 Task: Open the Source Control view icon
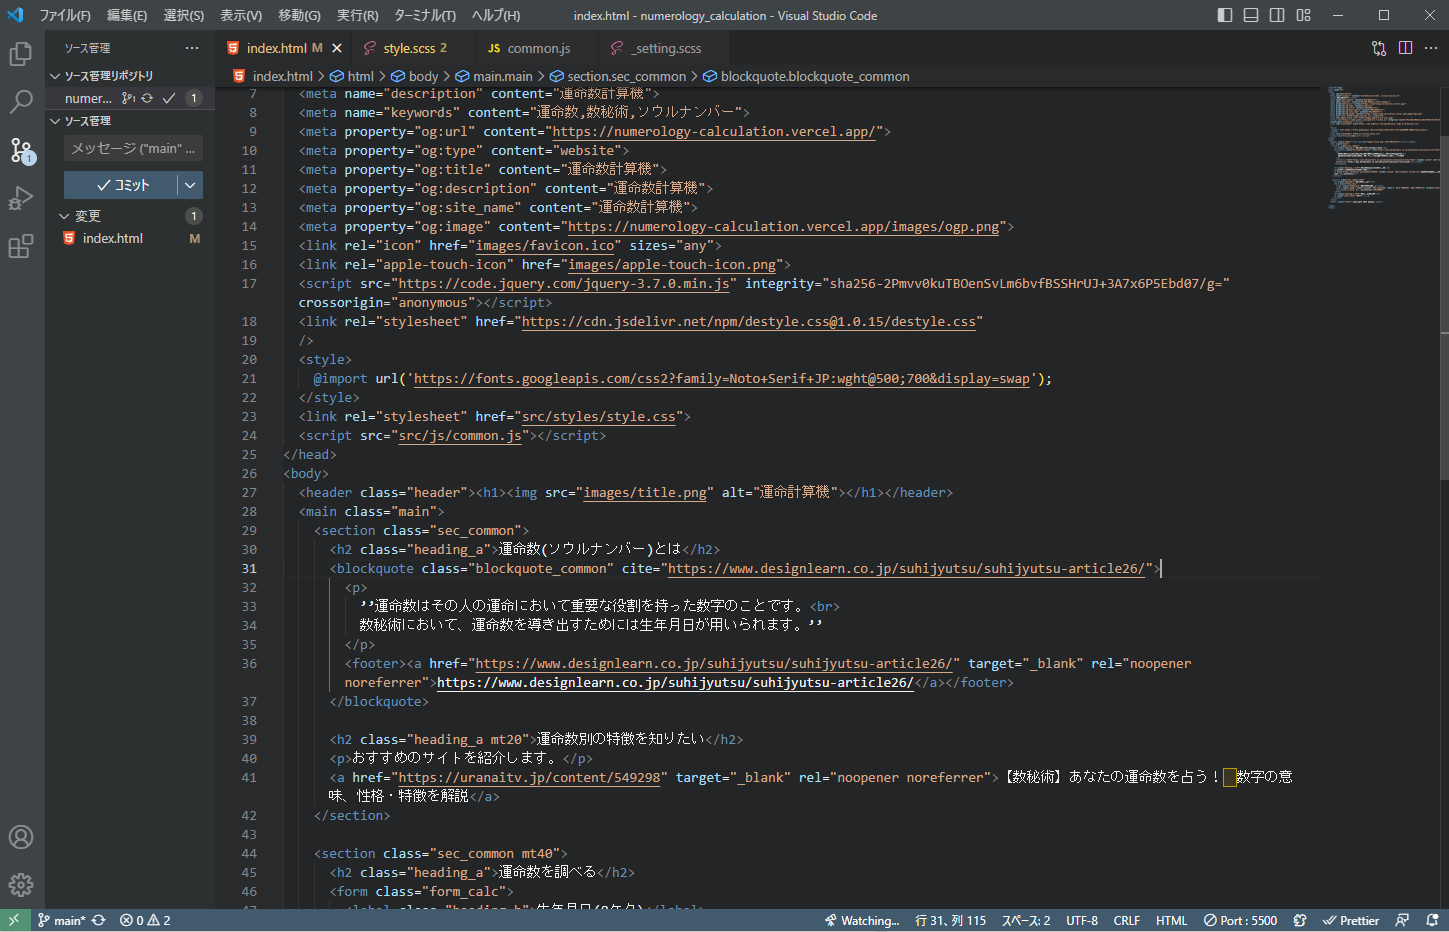[21, 150]
